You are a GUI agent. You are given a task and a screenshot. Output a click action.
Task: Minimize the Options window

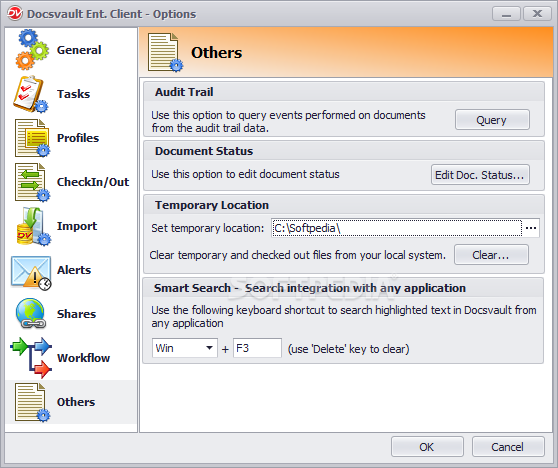(x=506, y=14)
